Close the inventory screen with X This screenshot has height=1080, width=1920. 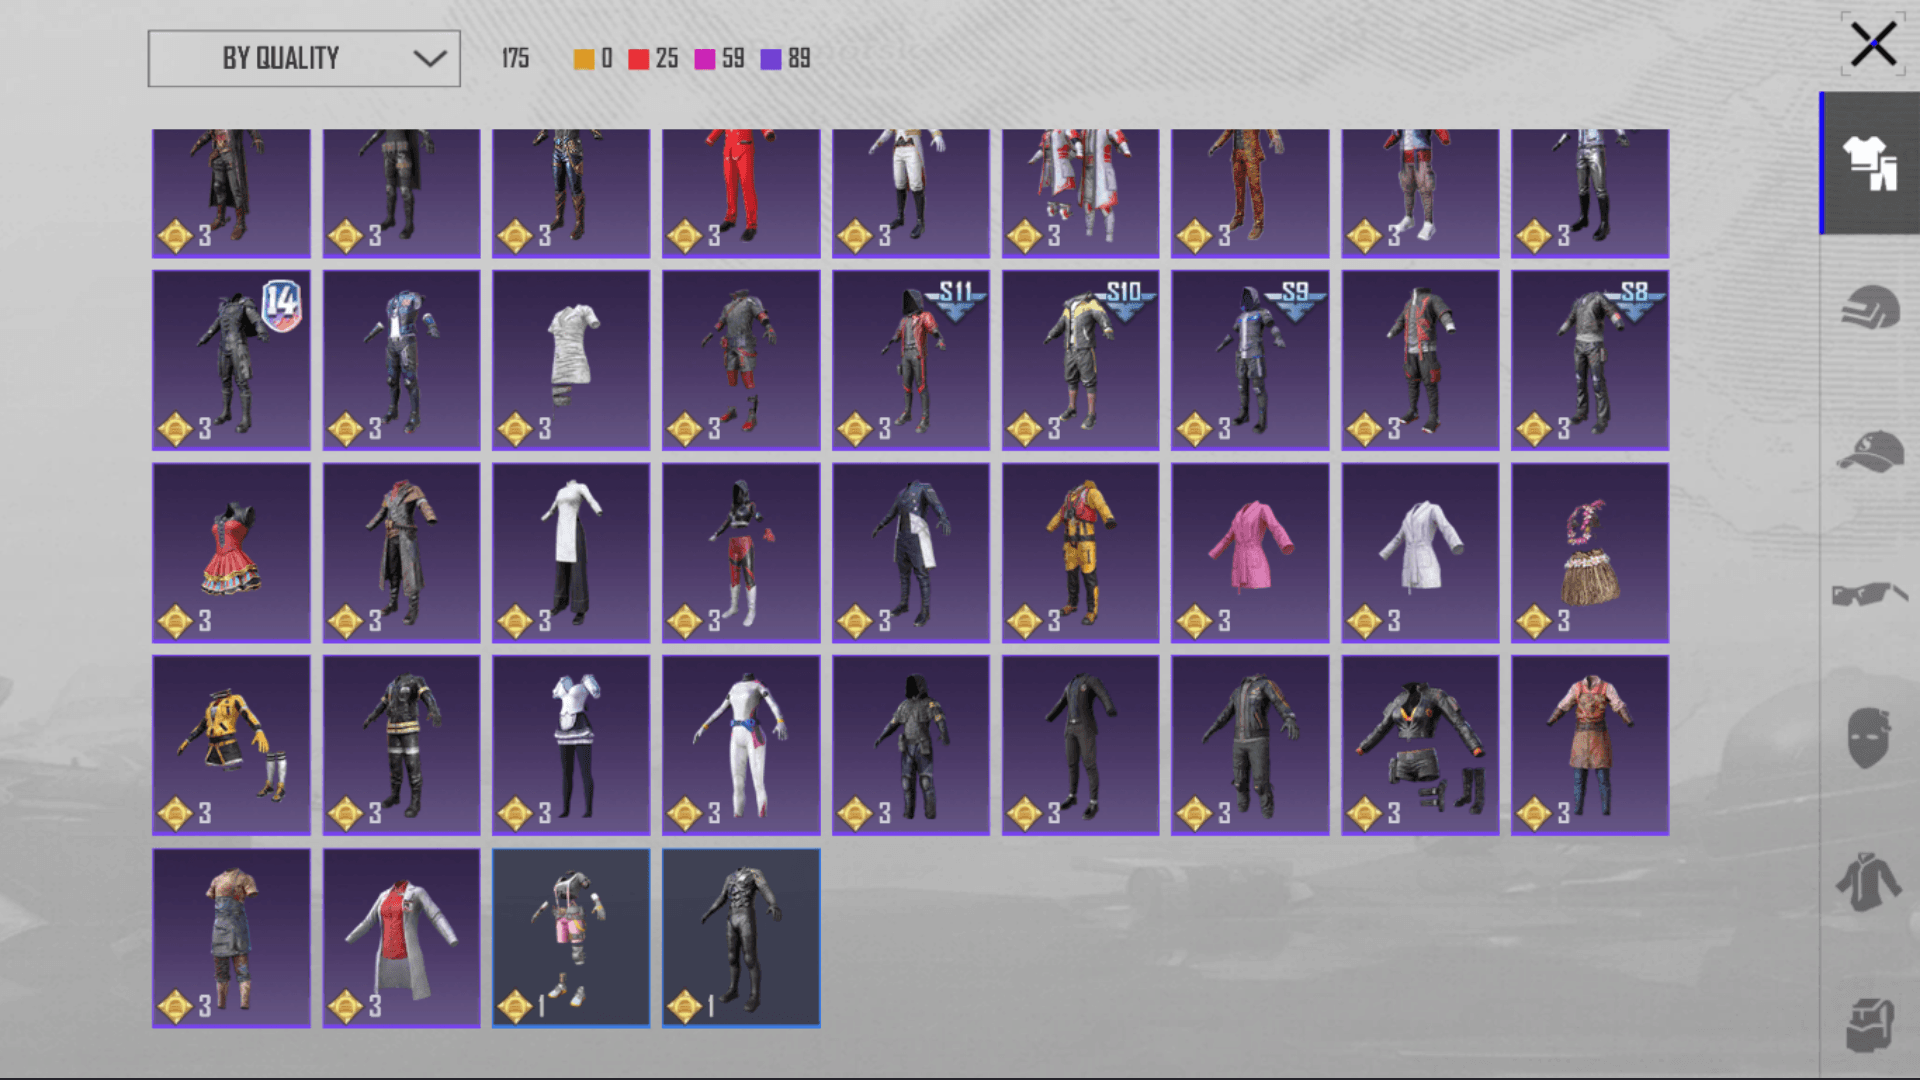pos(1873,44)
